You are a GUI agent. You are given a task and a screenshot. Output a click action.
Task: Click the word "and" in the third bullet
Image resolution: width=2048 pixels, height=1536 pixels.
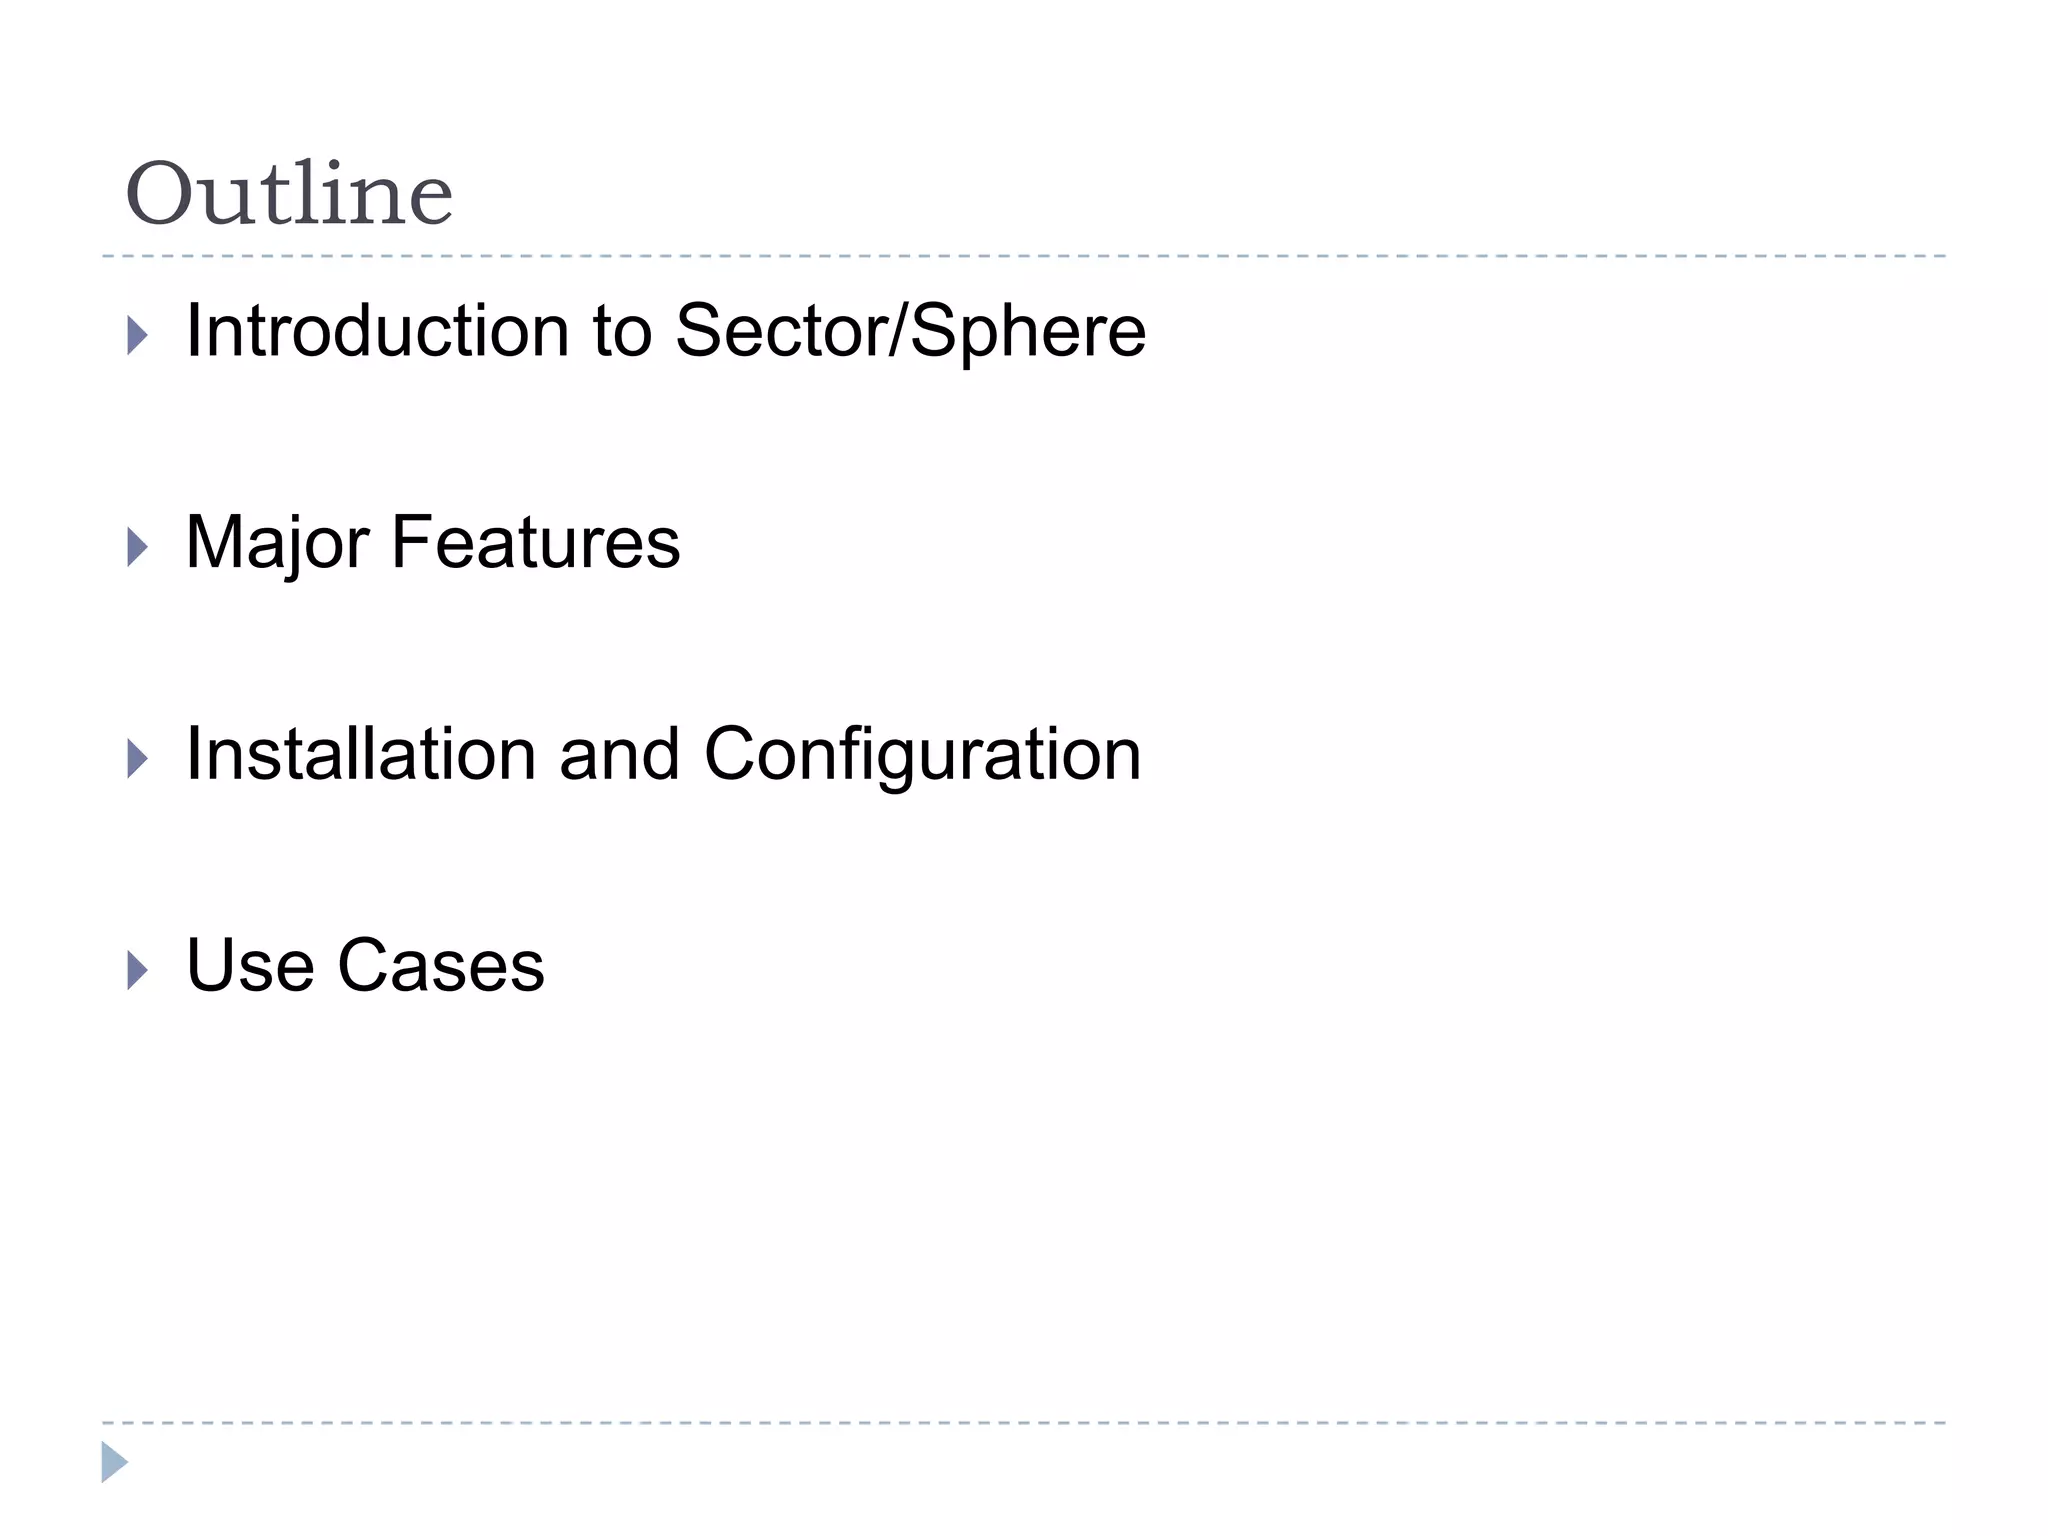(620, 755)
